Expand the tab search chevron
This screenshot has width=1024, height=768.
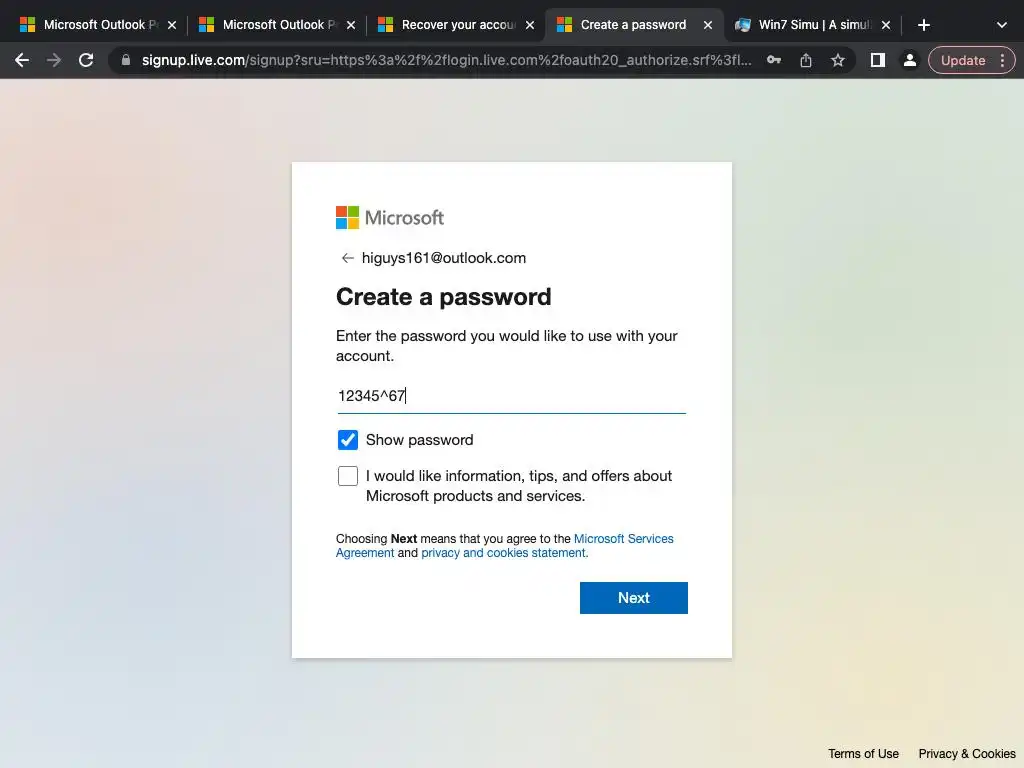tap(1002, 25)
